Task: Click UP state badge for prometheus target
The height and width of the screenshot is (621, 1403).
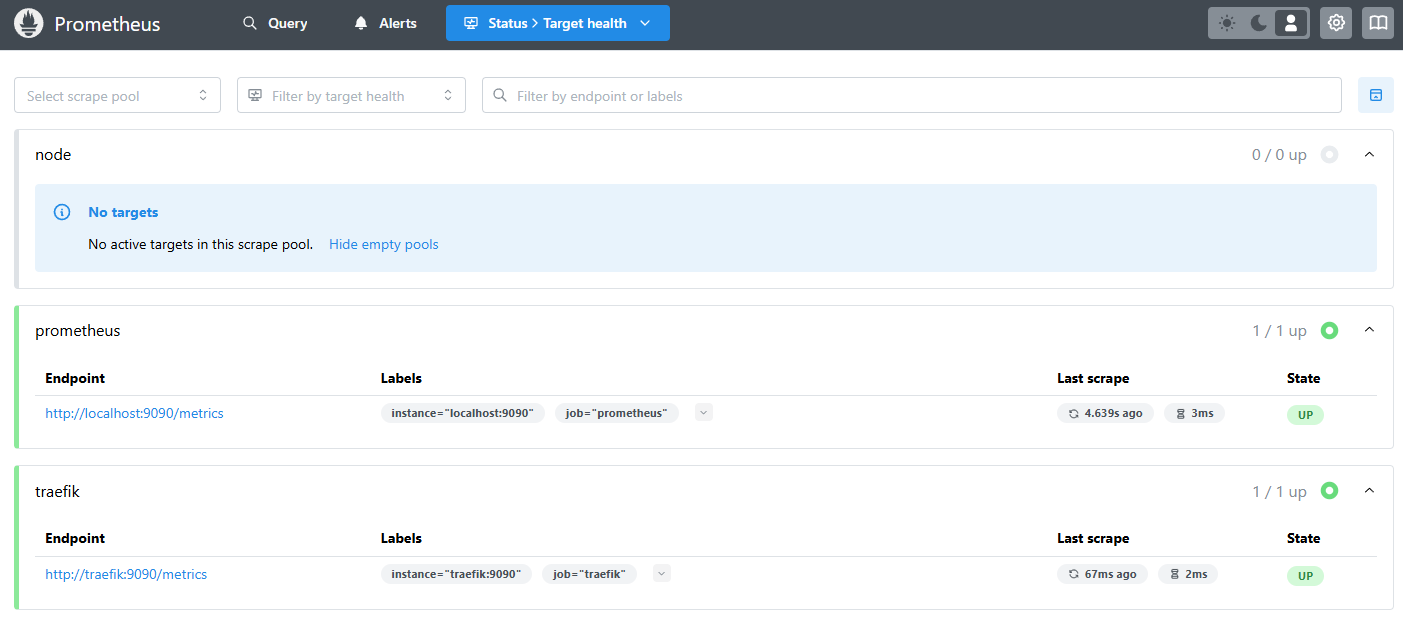Action: (1305, 414)
